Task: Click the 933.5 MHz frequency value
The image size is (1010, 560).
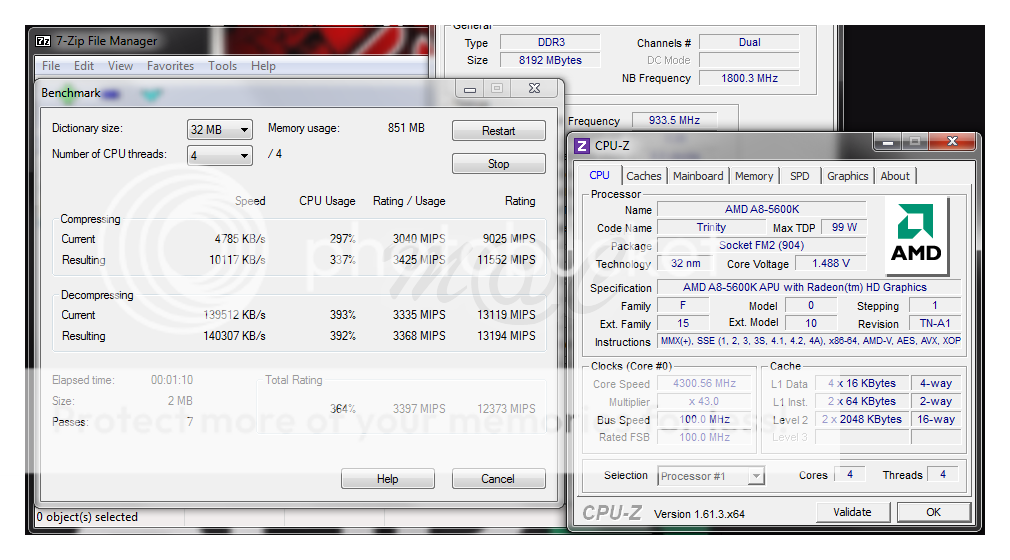Action: 674,121
